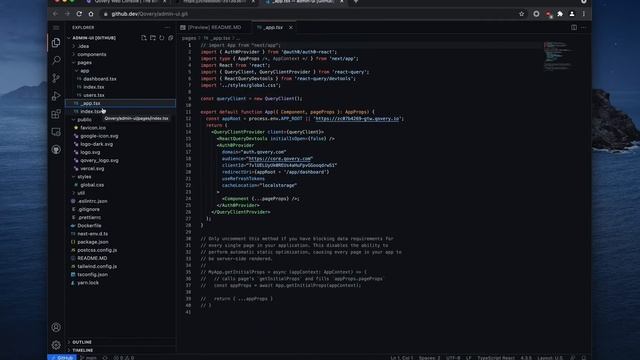Open the Search view in activity bar
Viewport: 640px width, 360px height.
click(56, 60)
